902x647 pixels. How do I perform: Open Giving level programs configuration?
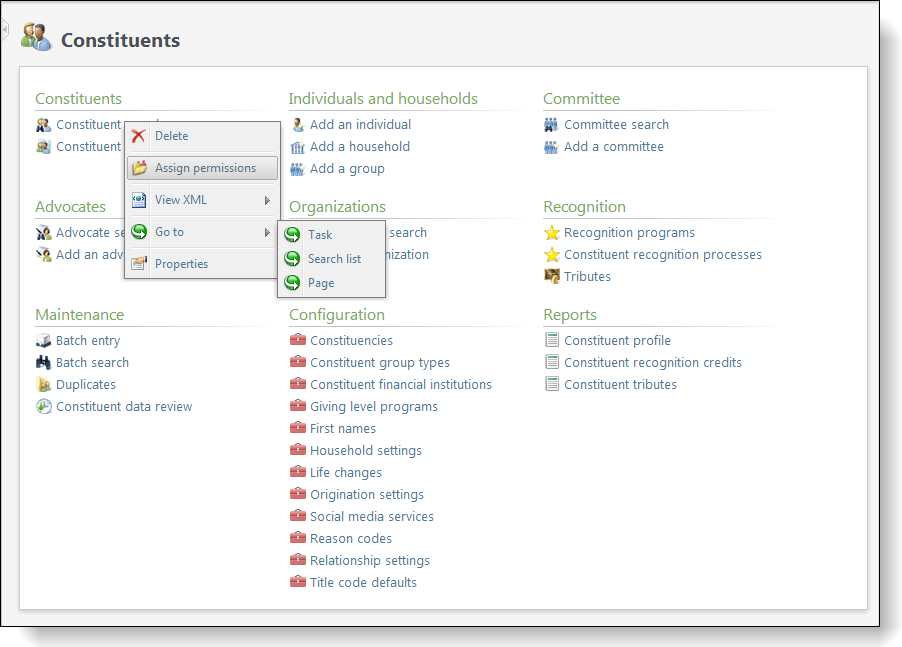[x=374, y=407]
